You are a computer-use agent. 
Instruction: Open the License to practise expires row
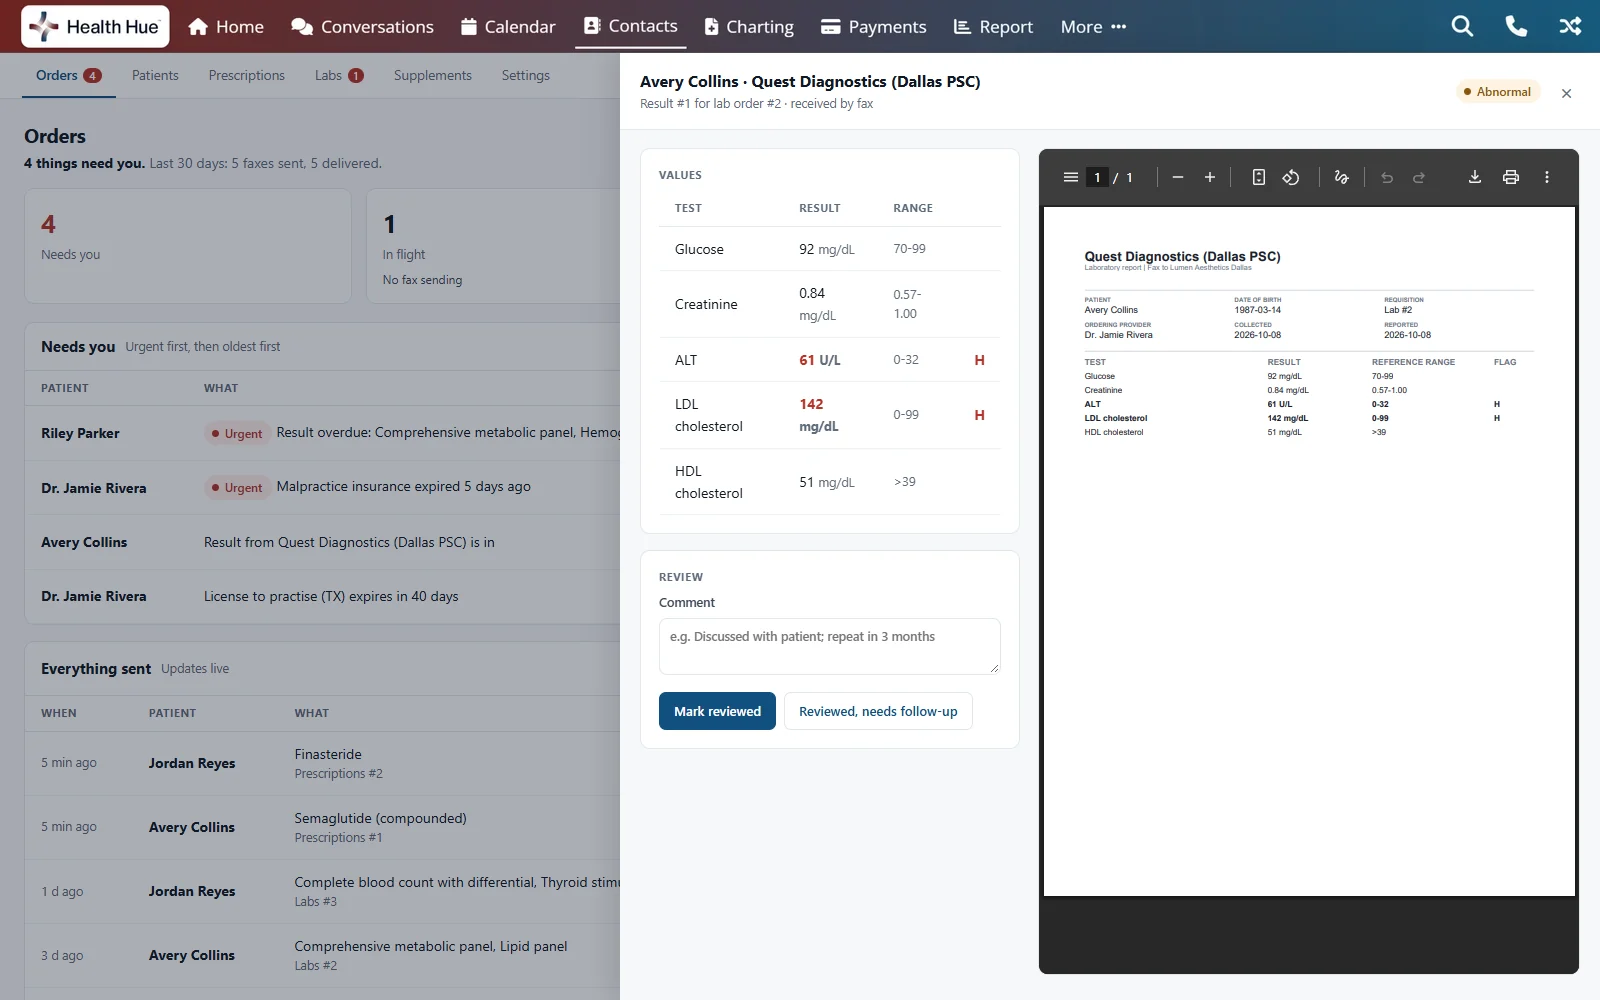coord(323,596)
